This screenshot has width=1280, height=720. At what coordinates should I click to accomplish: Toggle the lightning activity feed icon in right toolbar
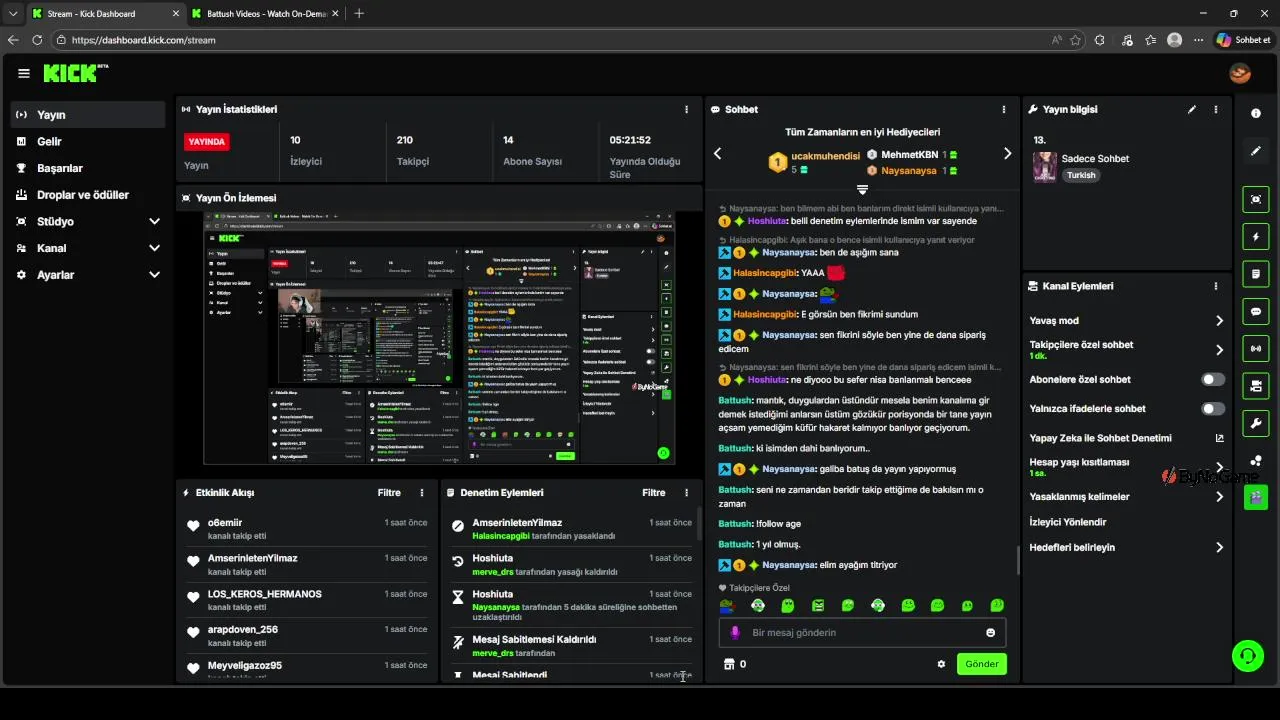point(1256,236)
